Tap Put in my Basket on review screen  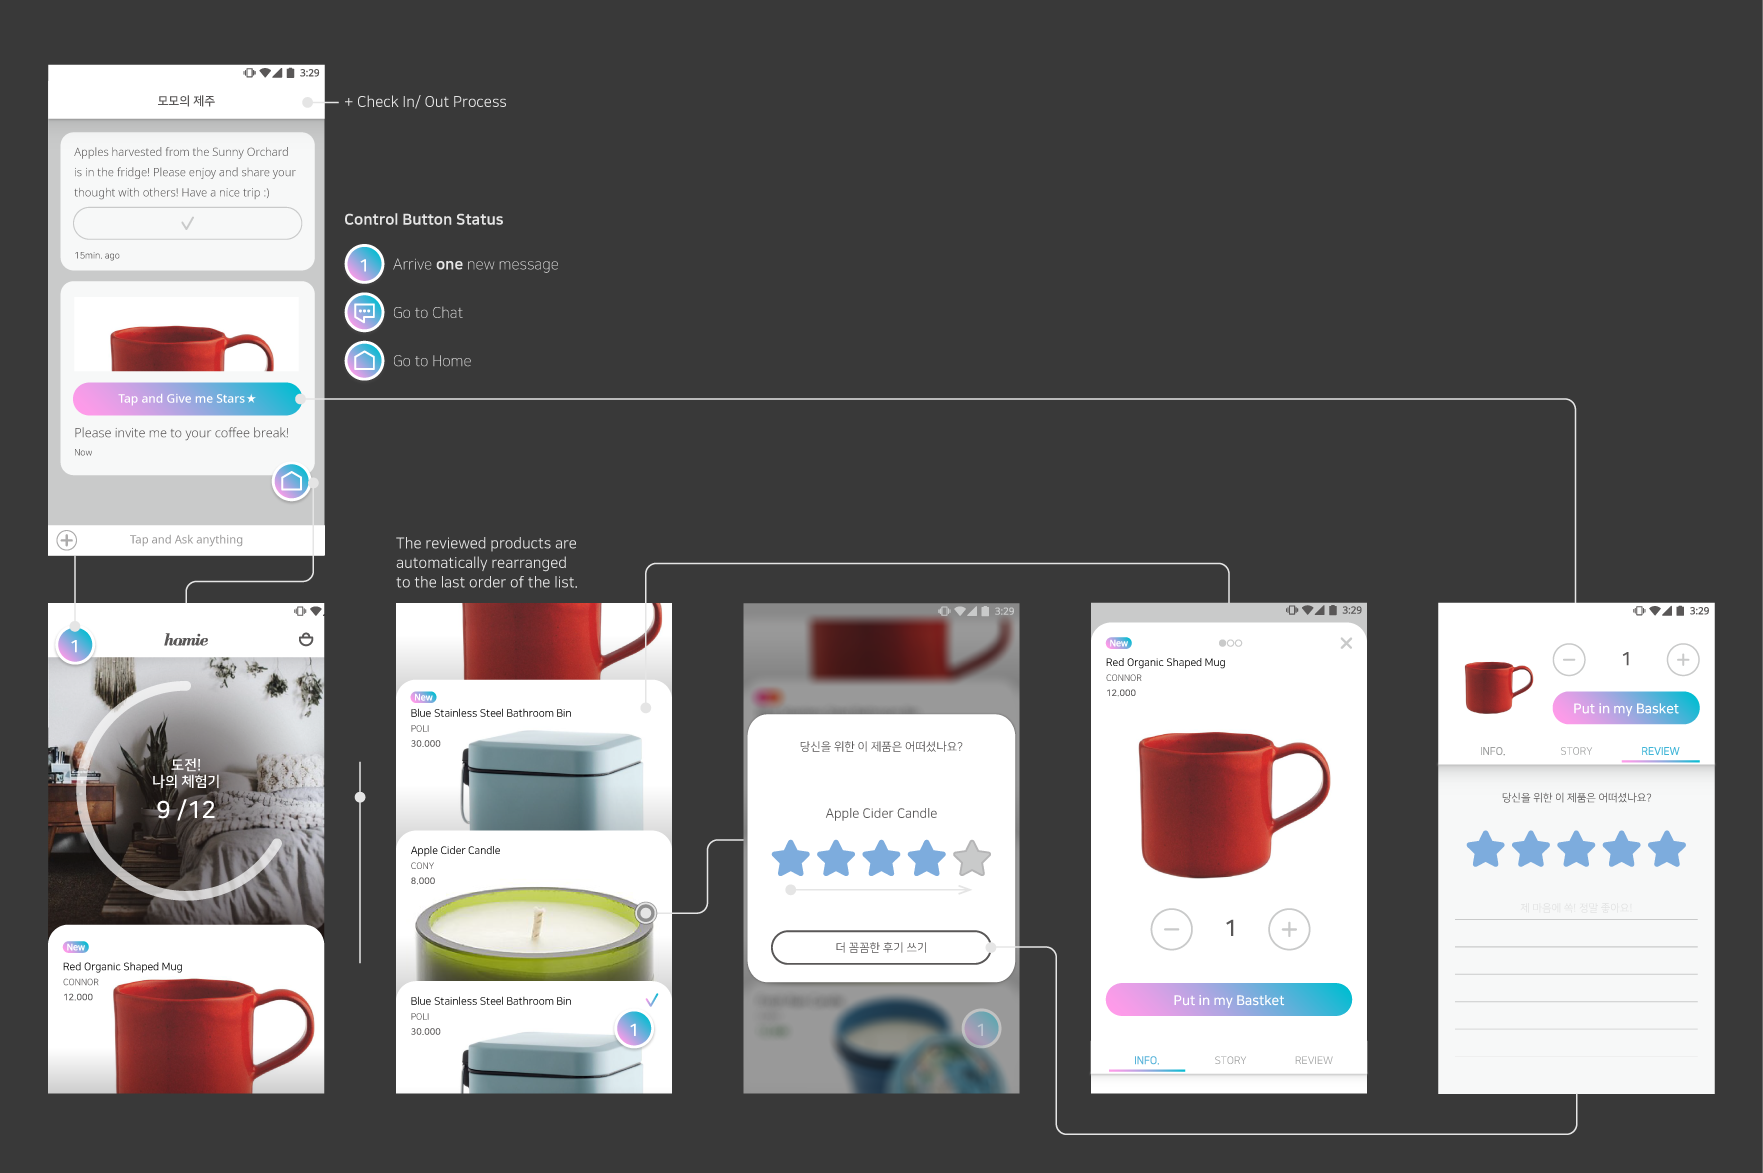click(x=1626, y=708)
